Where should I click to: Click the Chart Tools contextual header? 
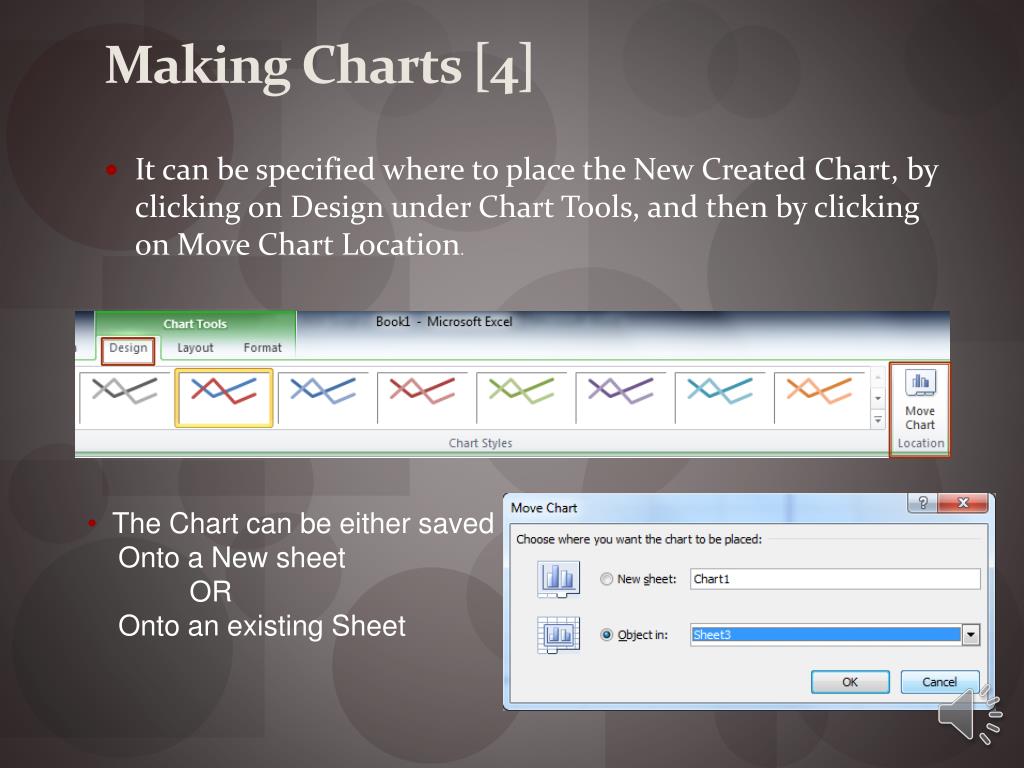(x=195, y=324)
